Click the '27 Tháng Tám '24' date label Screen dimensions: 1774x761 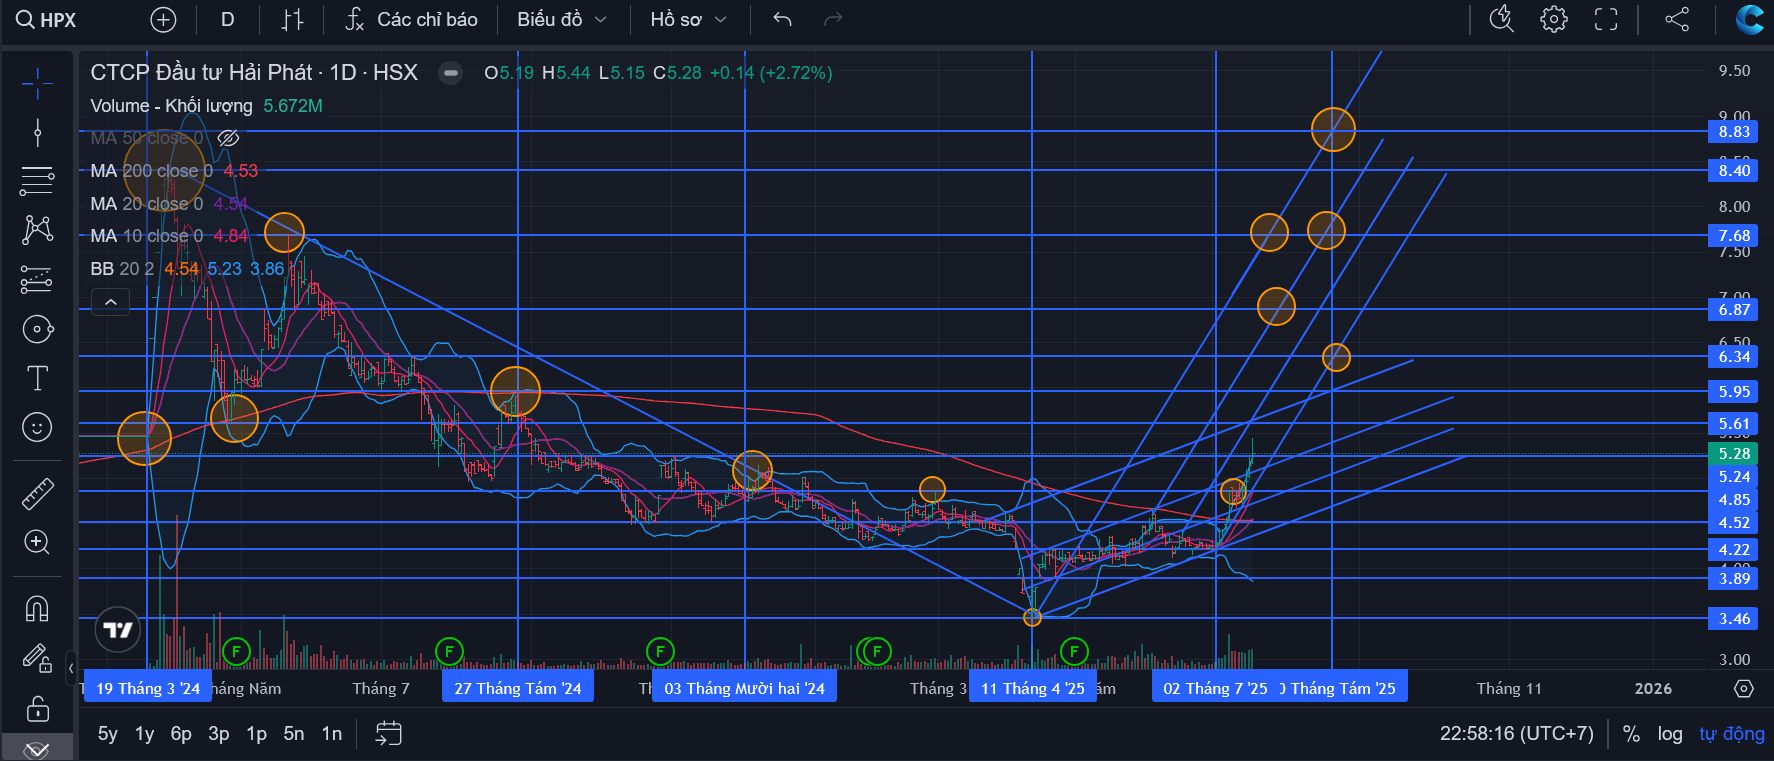click(518, 688)
